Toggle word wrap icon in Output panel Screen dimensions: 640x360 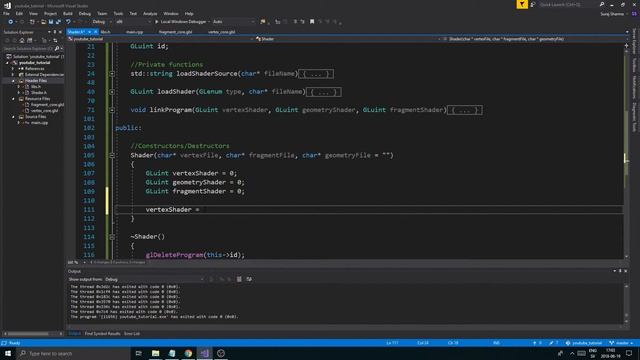(249, 279)
